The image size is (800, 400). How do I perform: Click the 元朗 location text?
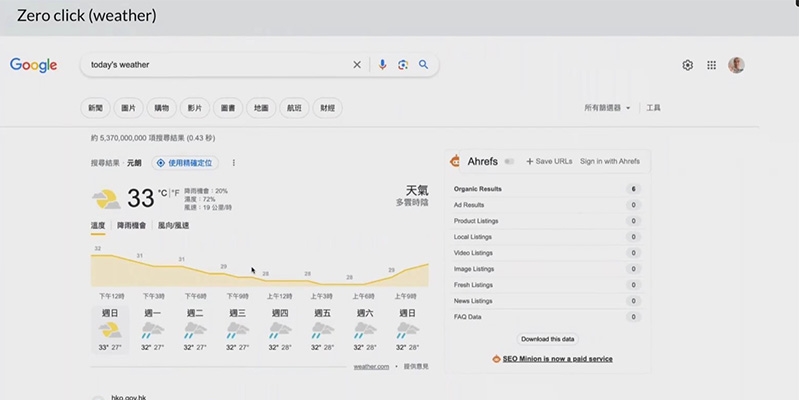[134, 163]
